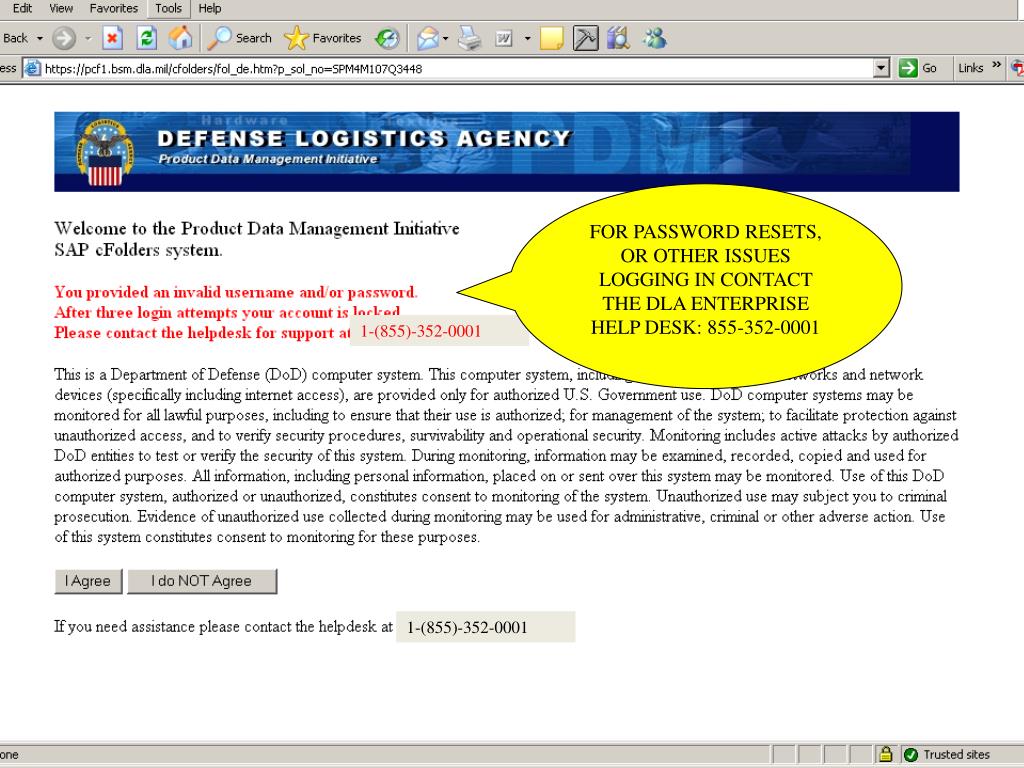Click the yellow note icon
The height and width of the screenshot is (768, 1024).
(552, 39)
